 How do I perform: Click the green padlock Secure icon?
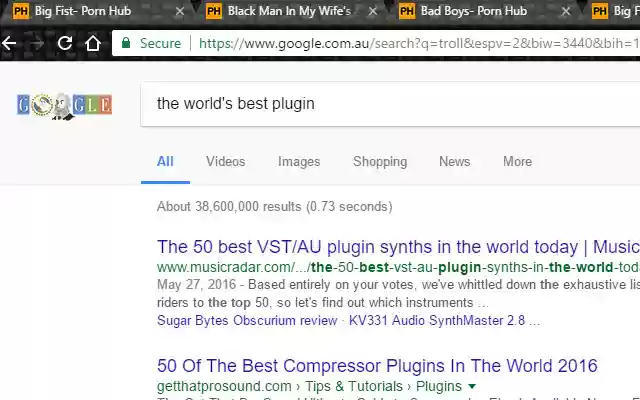tap(126, 43)
